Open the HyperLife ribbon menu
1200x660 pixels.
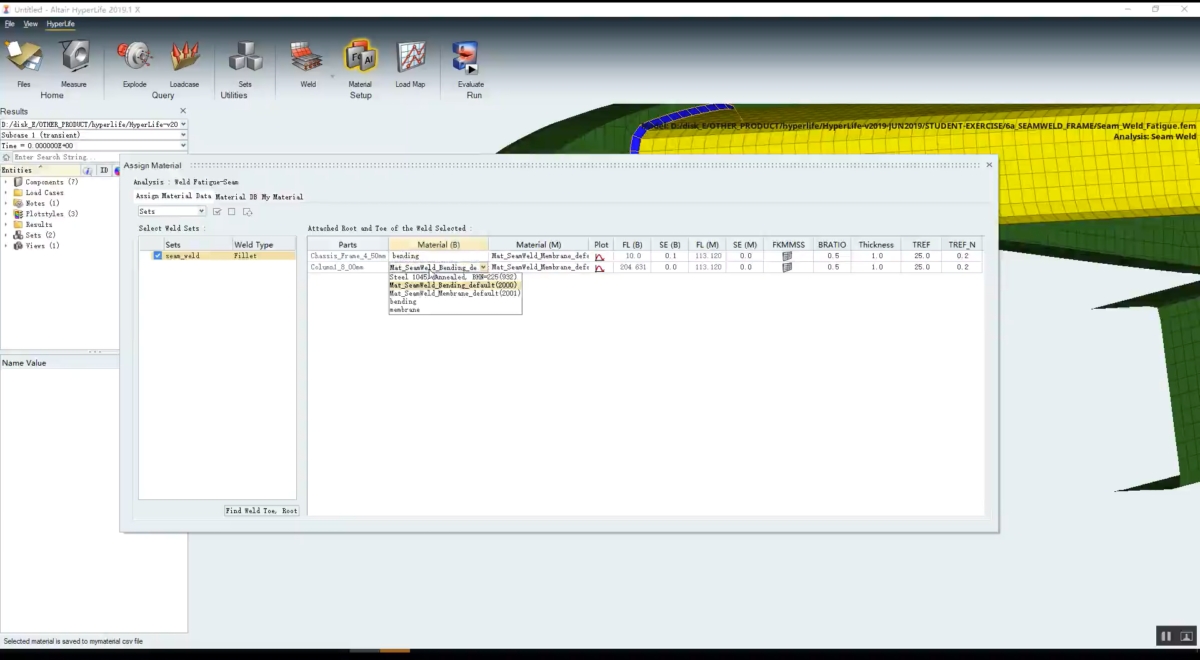(x=60, y=23)
